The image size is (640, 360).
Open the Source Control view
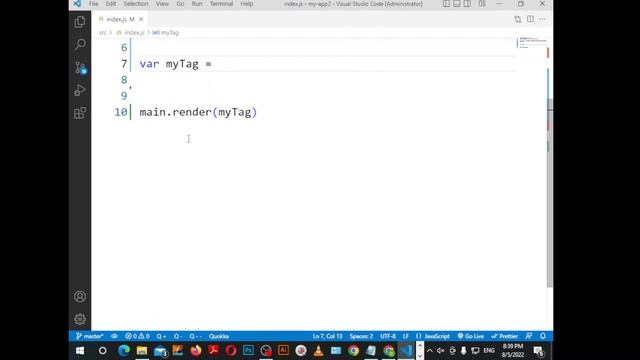tap(80, 67)
